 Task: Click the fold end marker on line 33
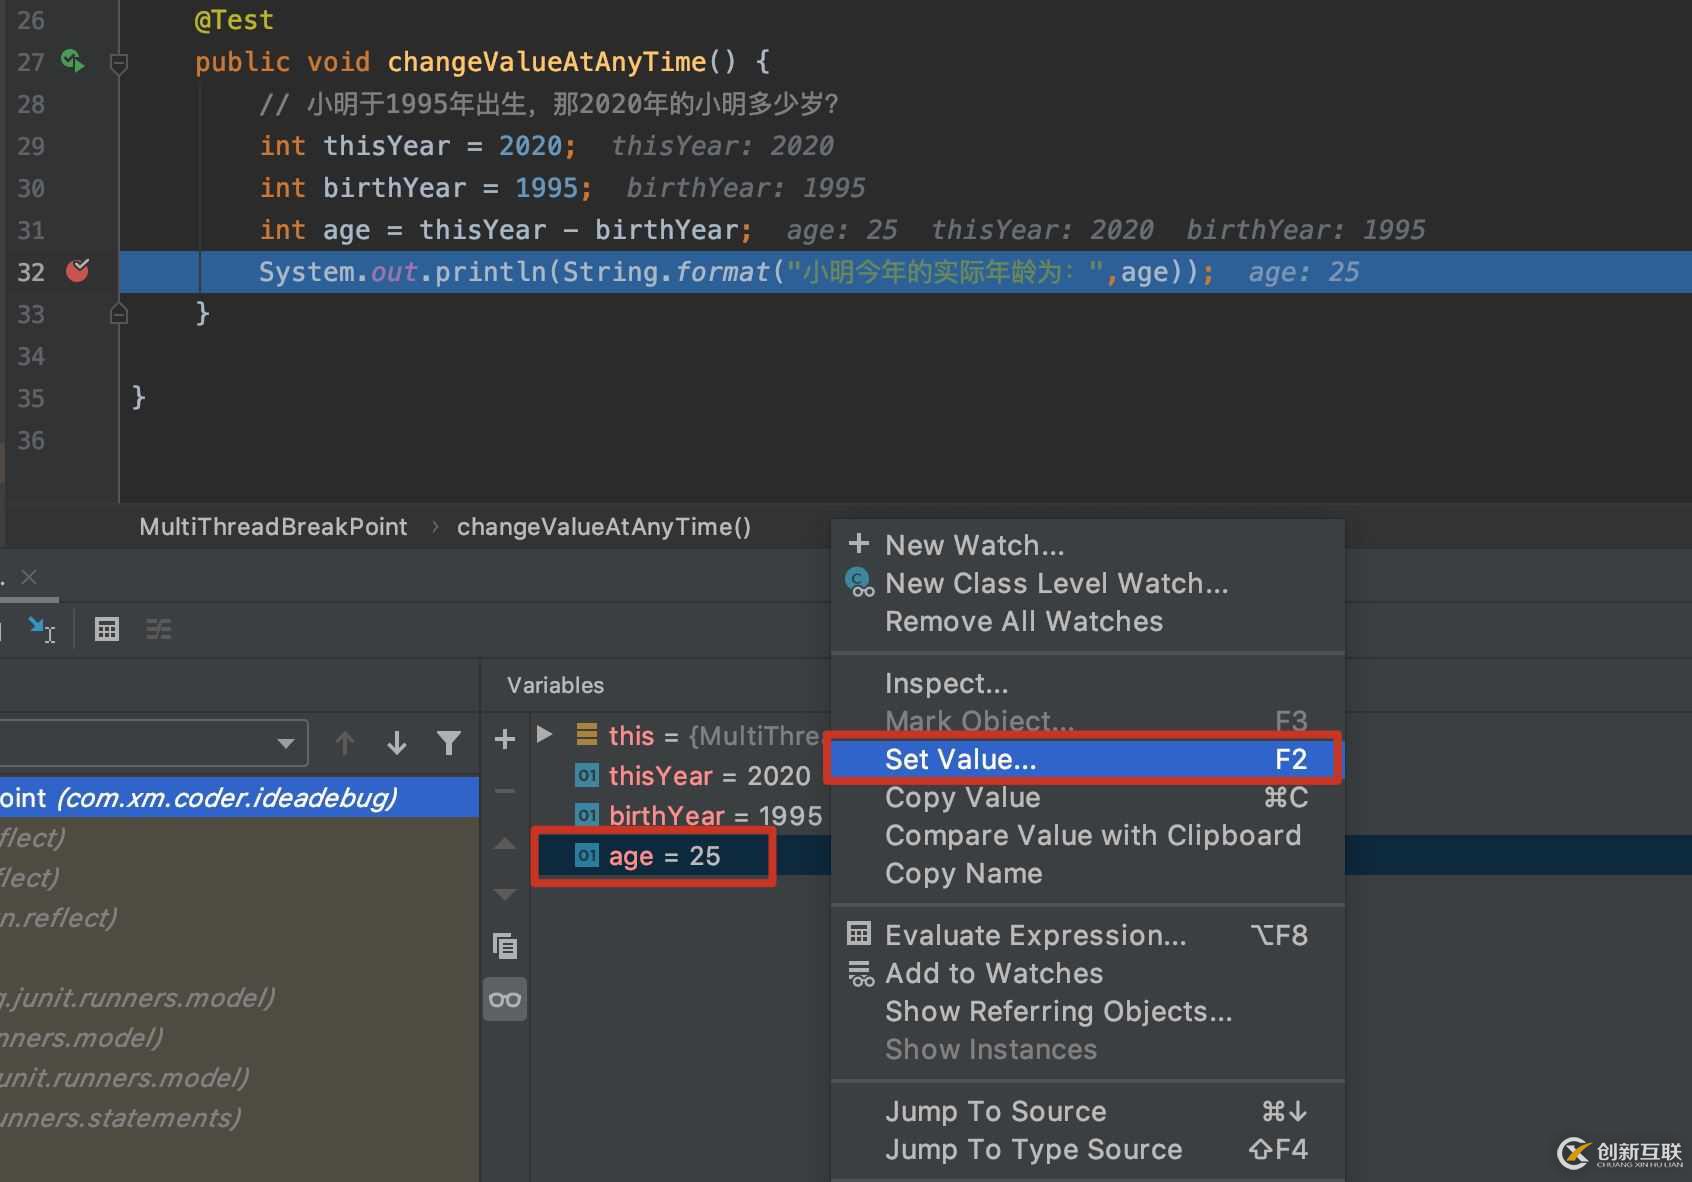118,314
